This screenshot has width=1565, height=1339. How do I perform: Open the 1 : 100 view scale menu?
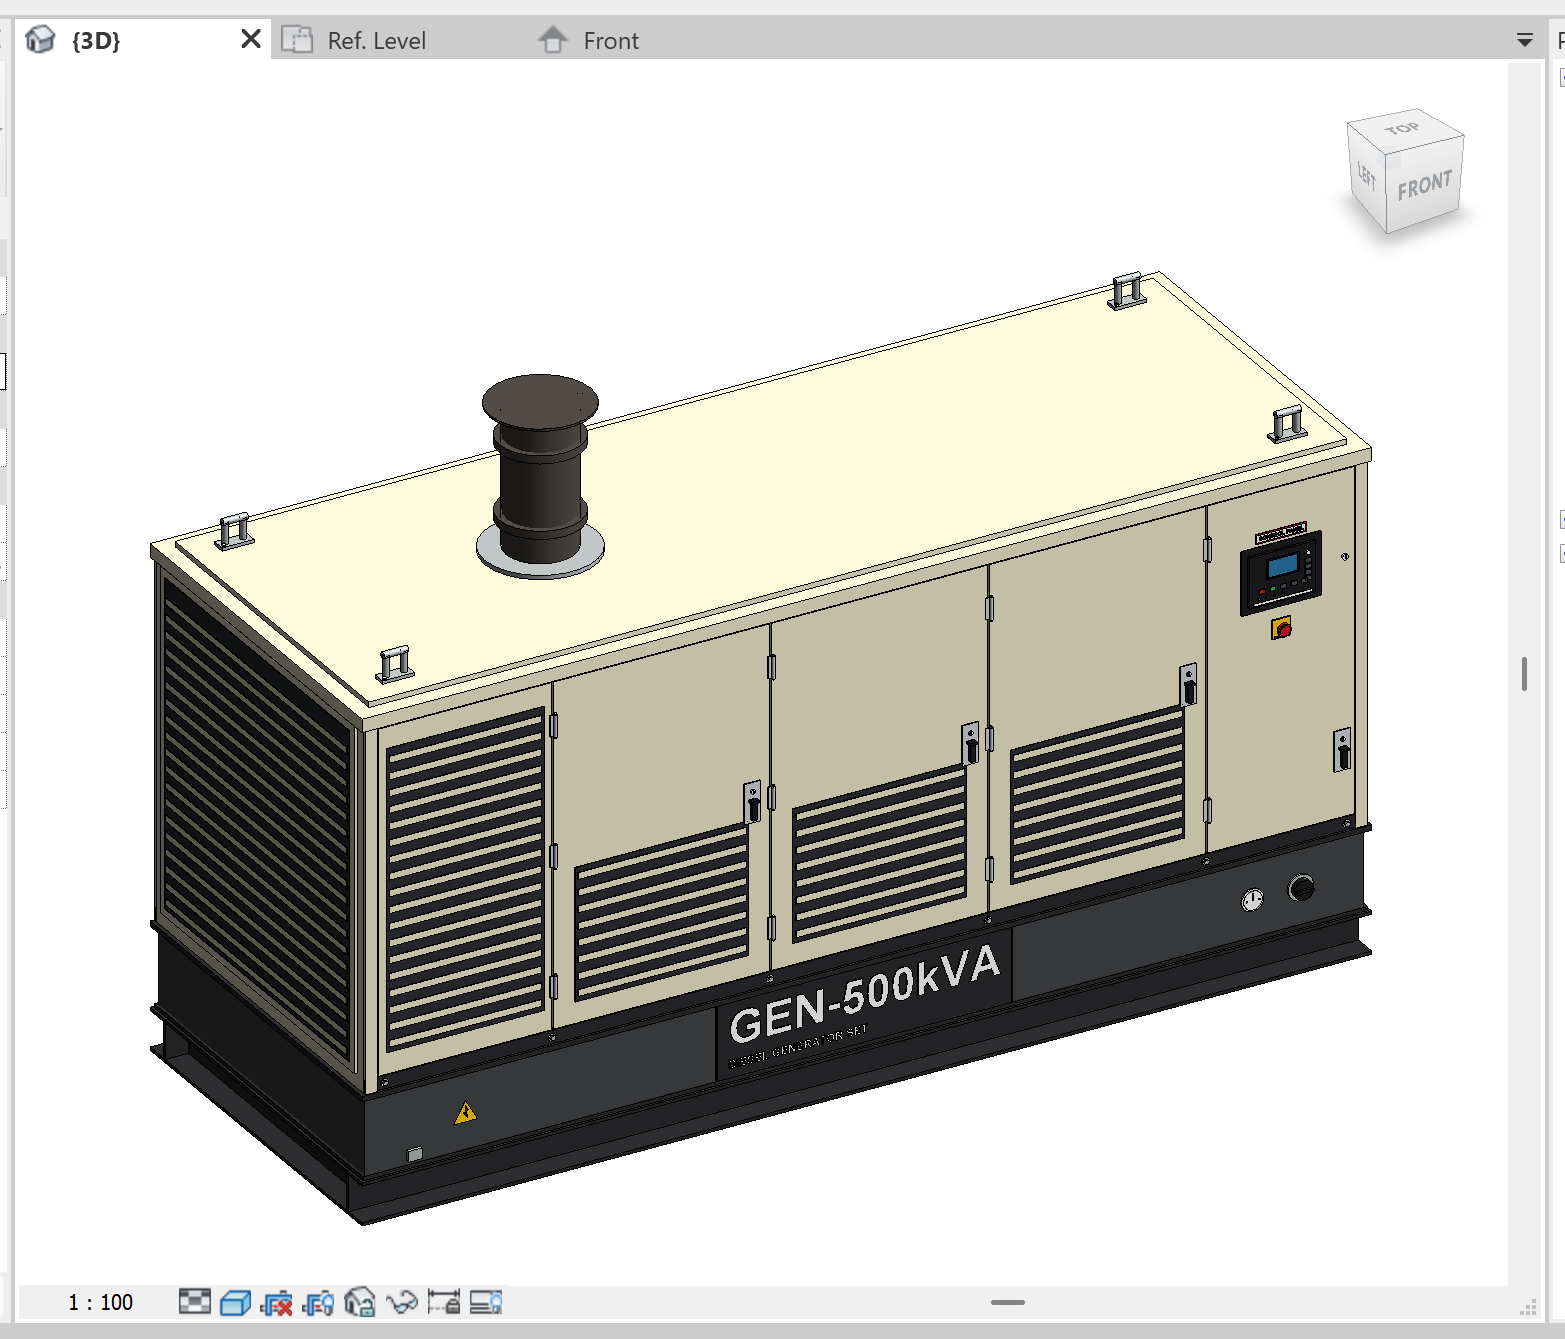(100, 1302)
